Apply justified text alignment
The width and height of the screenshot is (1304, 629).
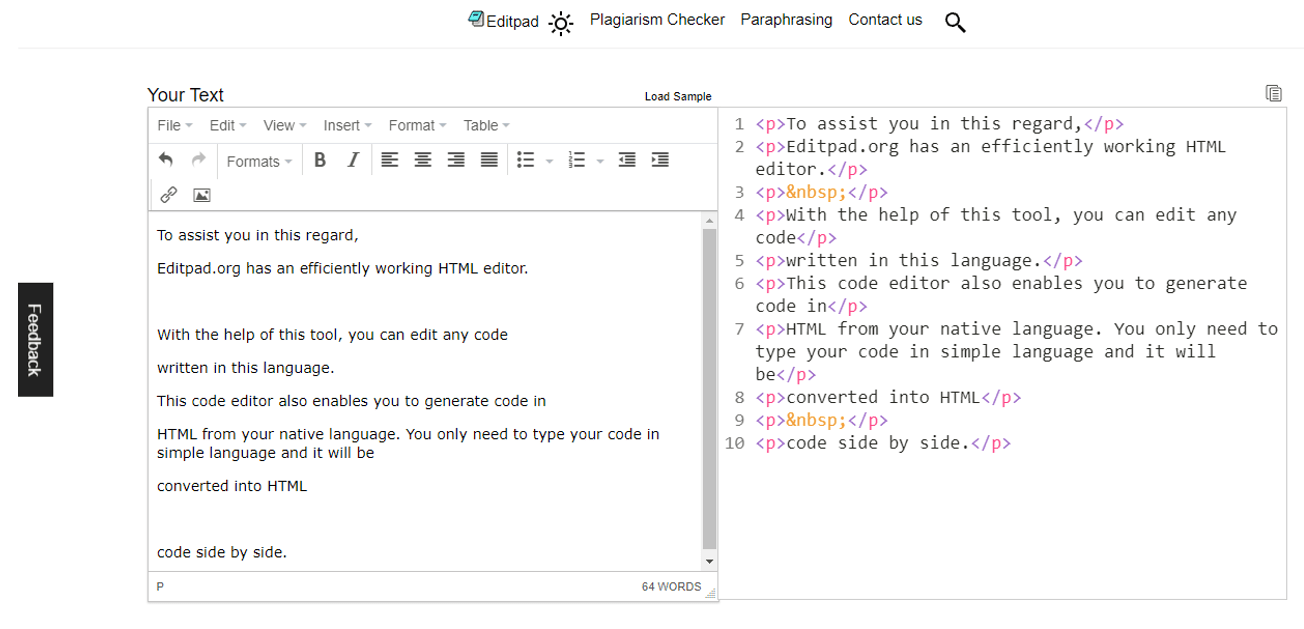(488, 160)
